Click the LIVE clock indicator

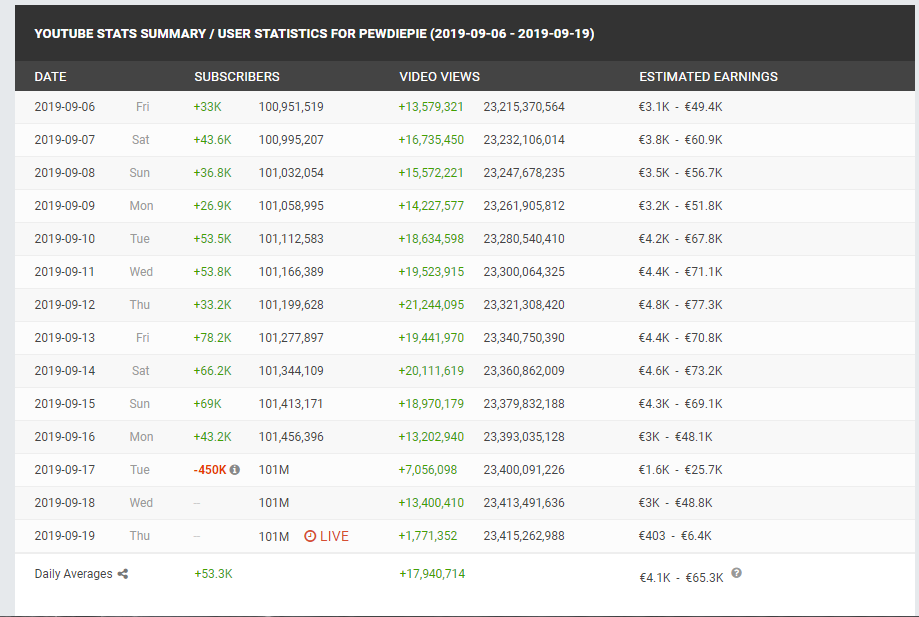click(326, 536)
